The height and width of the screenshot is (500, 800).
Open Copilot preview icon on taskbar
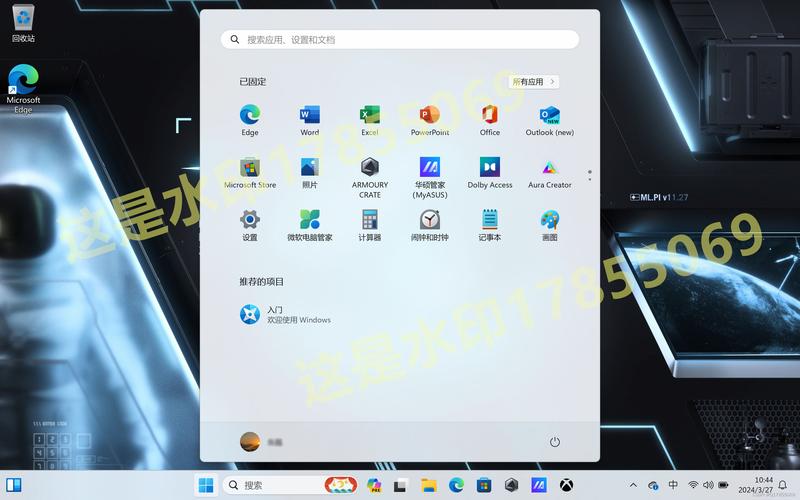374,485
